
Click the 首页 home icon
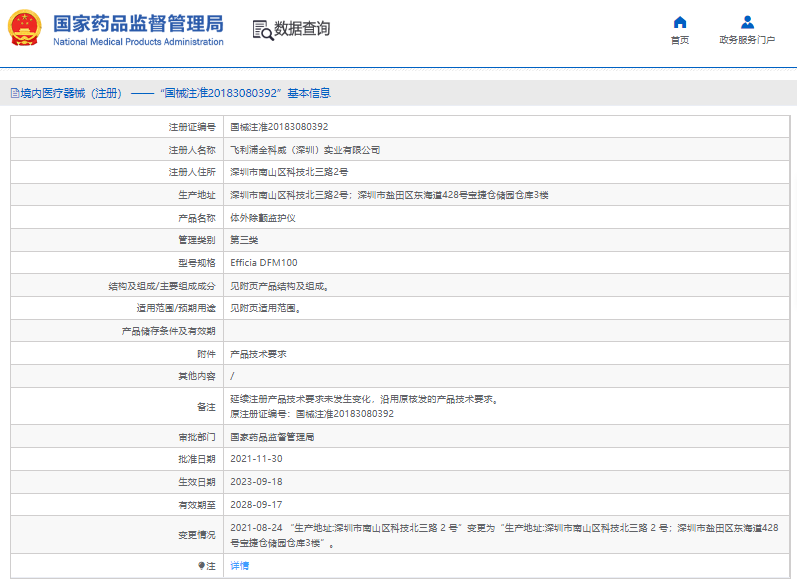680,22
